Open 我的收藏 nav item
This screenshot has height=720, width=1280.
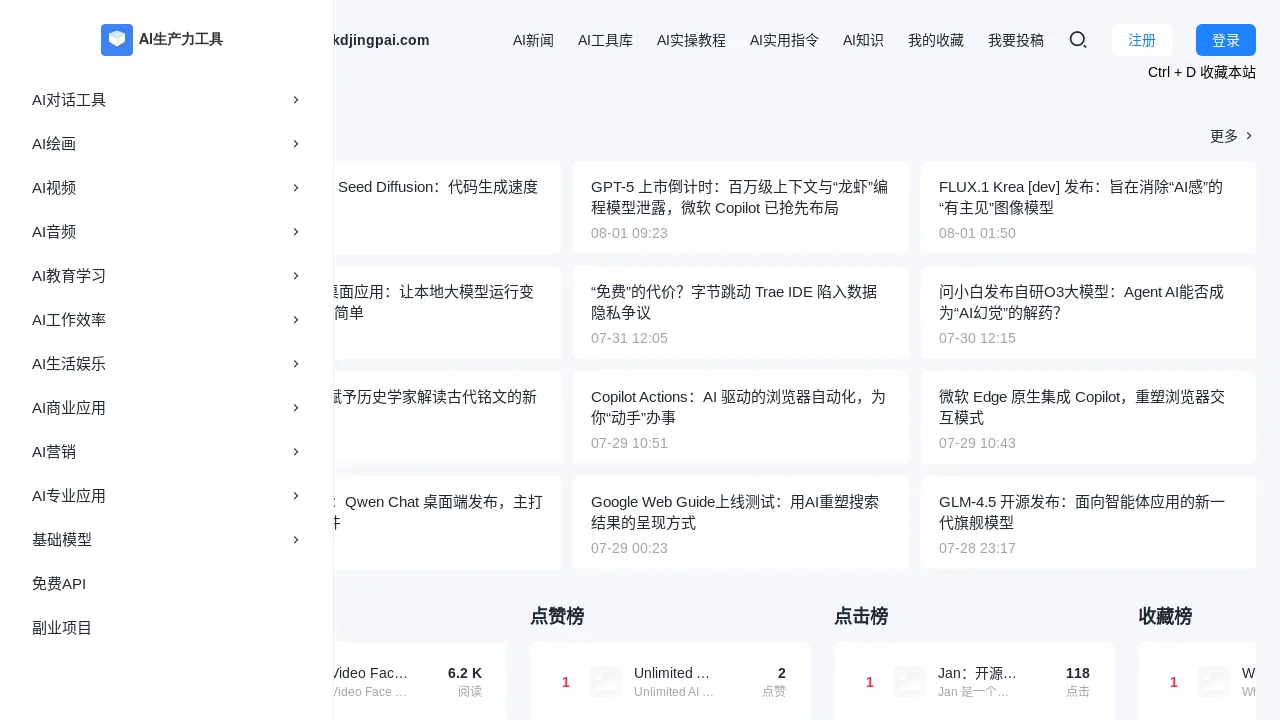click(936, 40)
